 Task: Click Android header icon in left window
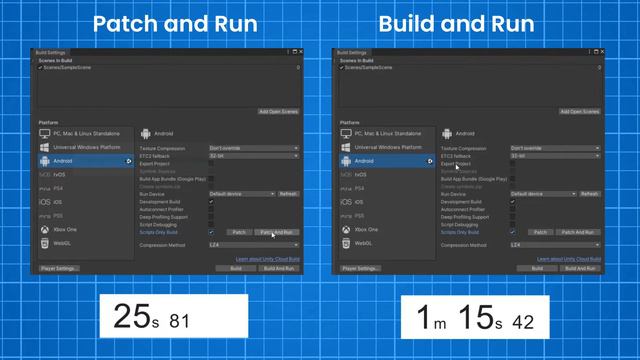coord(146,133)
